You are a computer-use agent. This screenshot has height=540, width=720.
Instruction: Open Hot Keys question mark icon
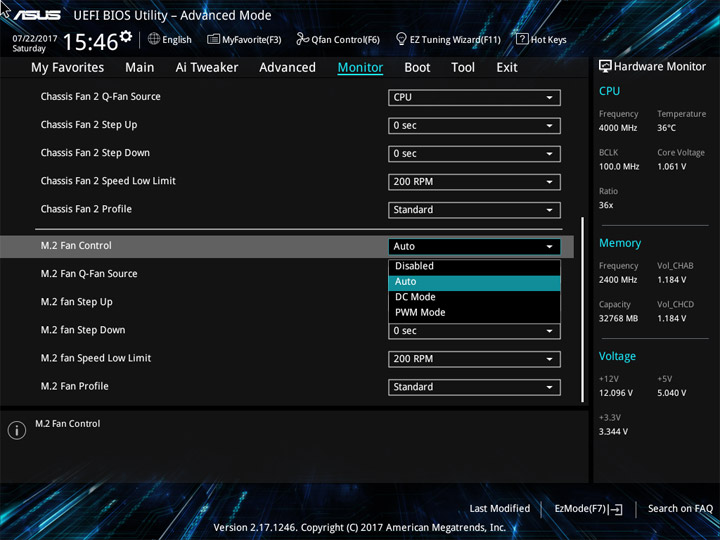point(522,39)
